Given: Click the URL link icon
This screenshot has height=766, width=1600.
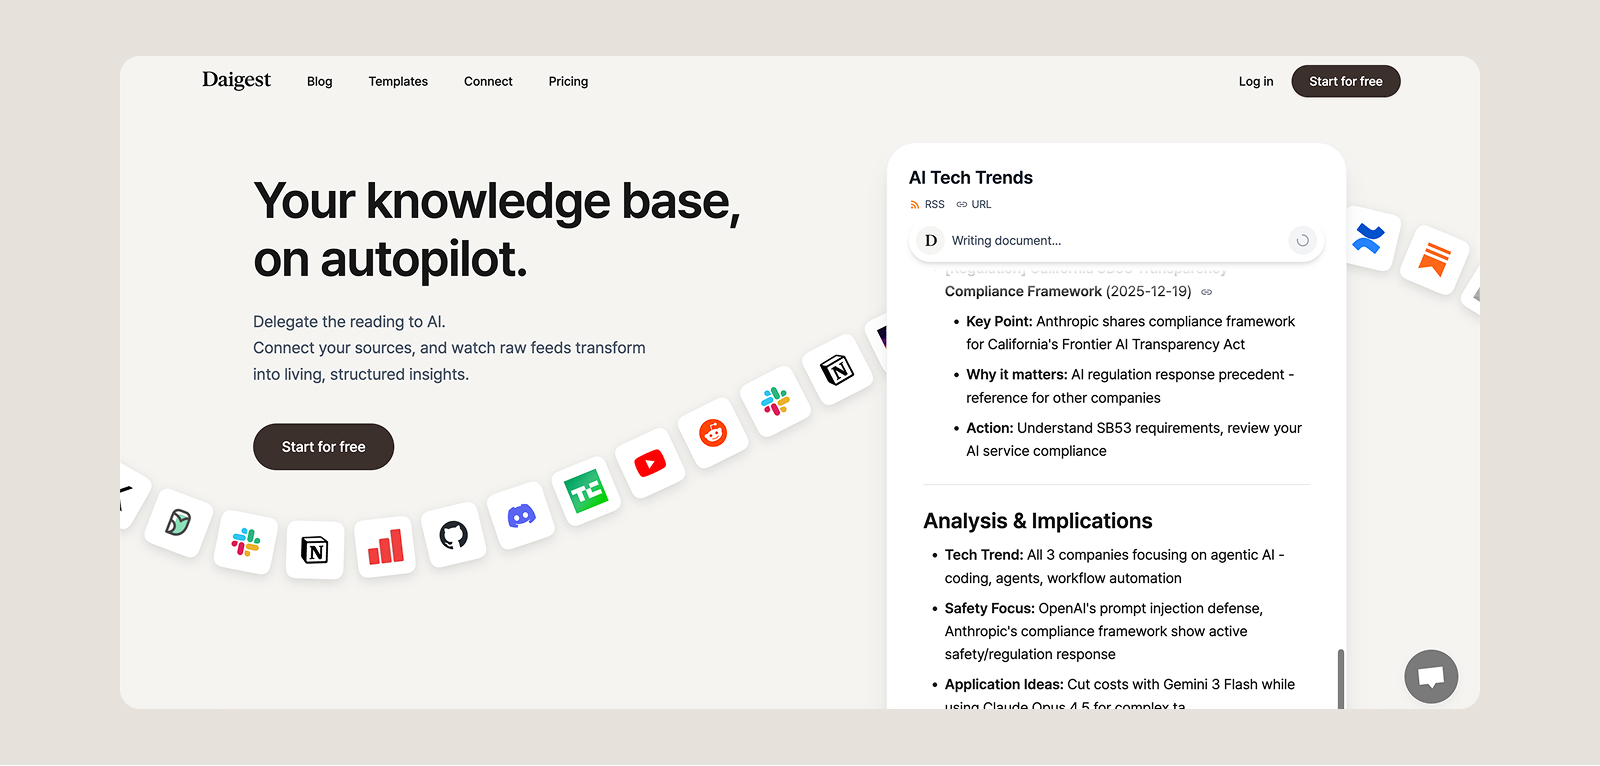Looking at the screenshot, I should pos(962,205).
